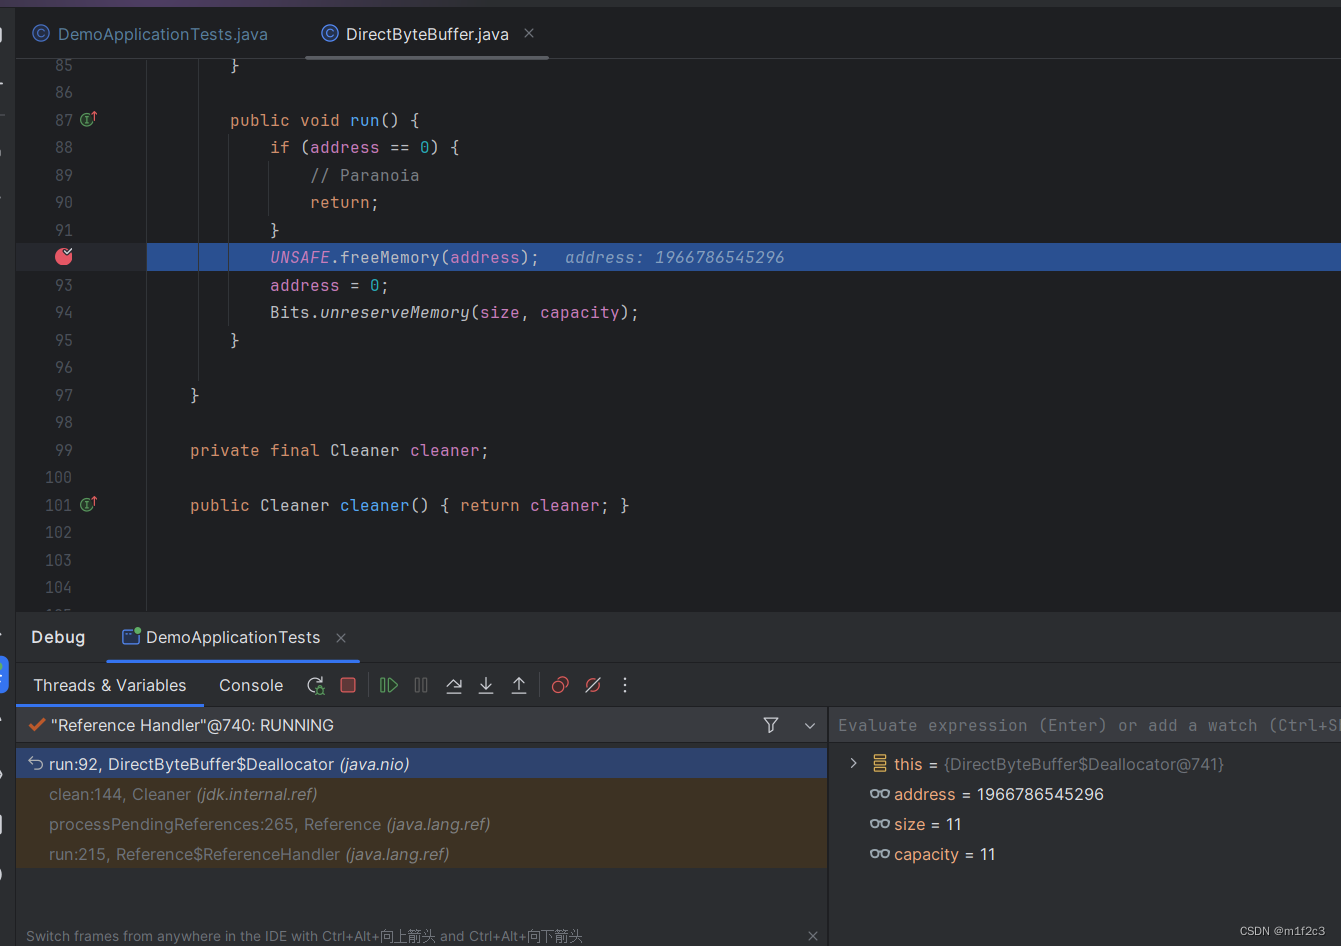
Task: Select frame run:92, DirectByteBuffer$Deallocator
Action: pyautogui.click(x=421, y=764)
